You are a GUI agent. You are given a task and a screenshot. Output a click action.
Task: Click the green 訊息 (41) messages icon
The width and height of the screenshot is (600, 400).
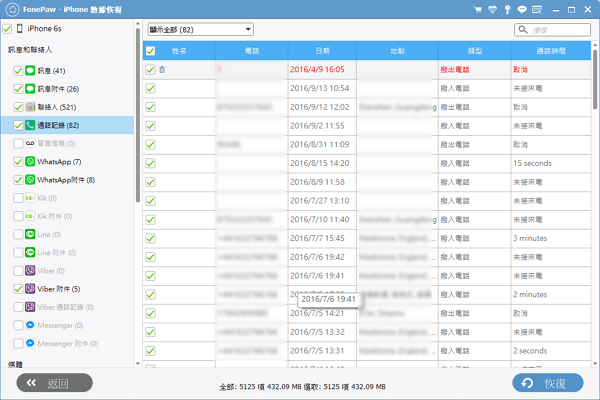click(31, 71)
